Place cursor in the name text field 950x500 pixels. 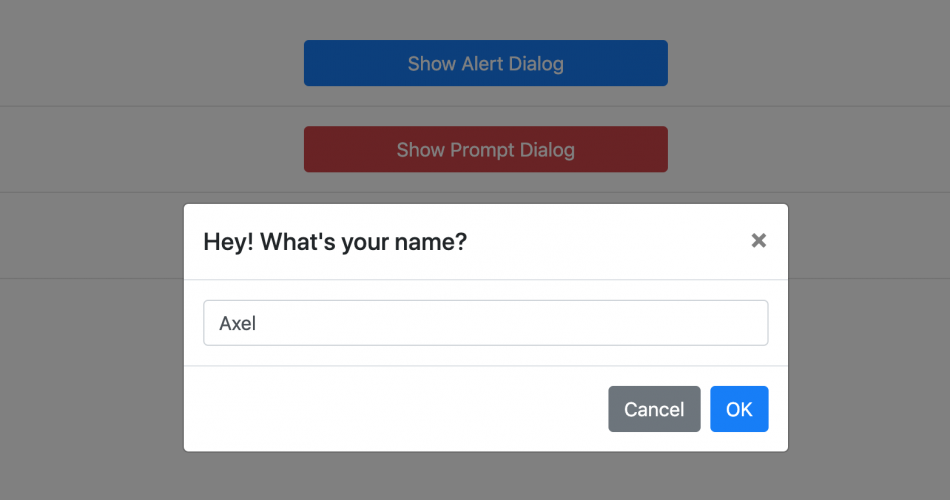point(485,323)
